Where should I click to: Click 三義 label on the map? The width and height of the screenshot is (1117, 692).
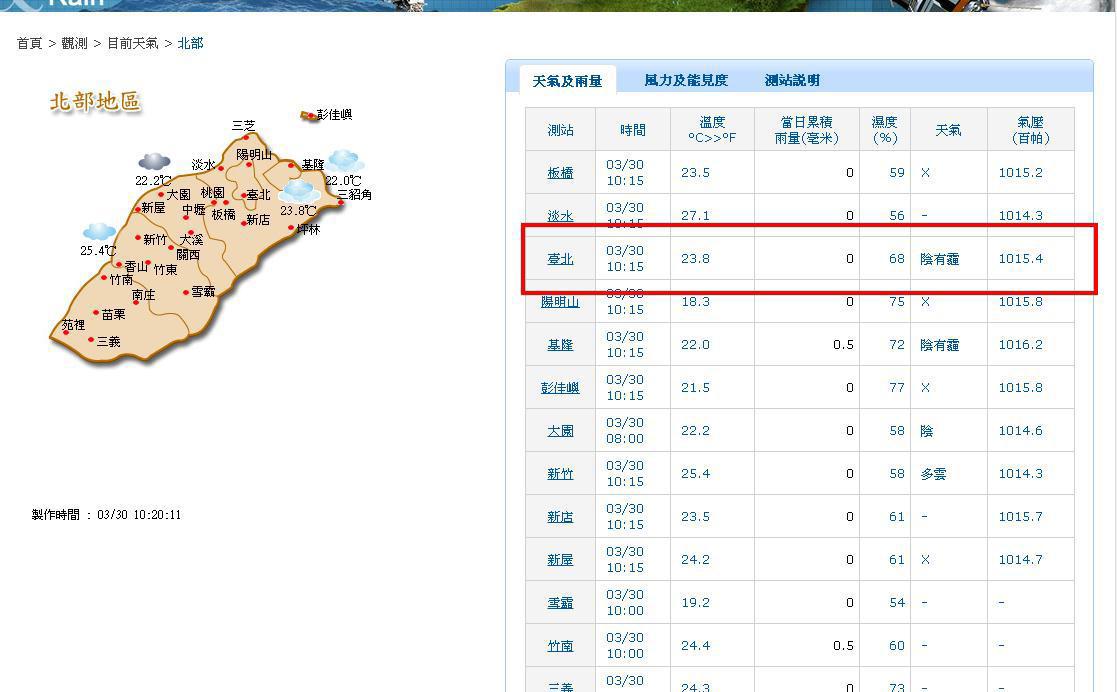point(108,341)
